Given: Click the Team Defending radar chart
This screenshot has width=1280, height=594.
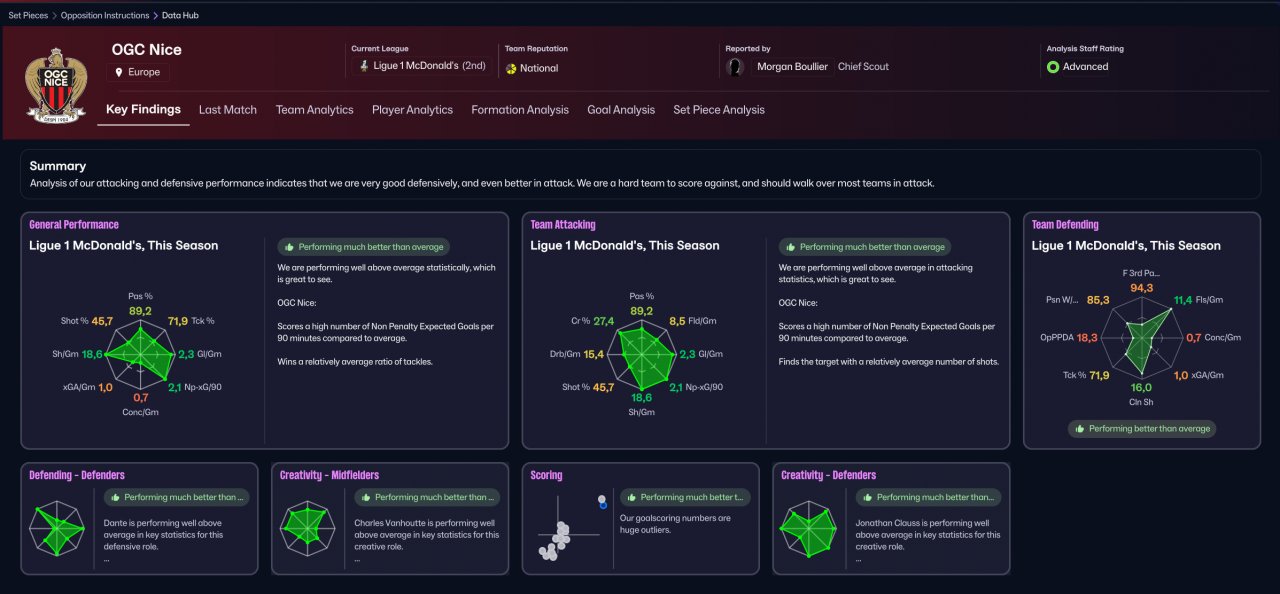Looking at the screenshot, I should 1140,338.
